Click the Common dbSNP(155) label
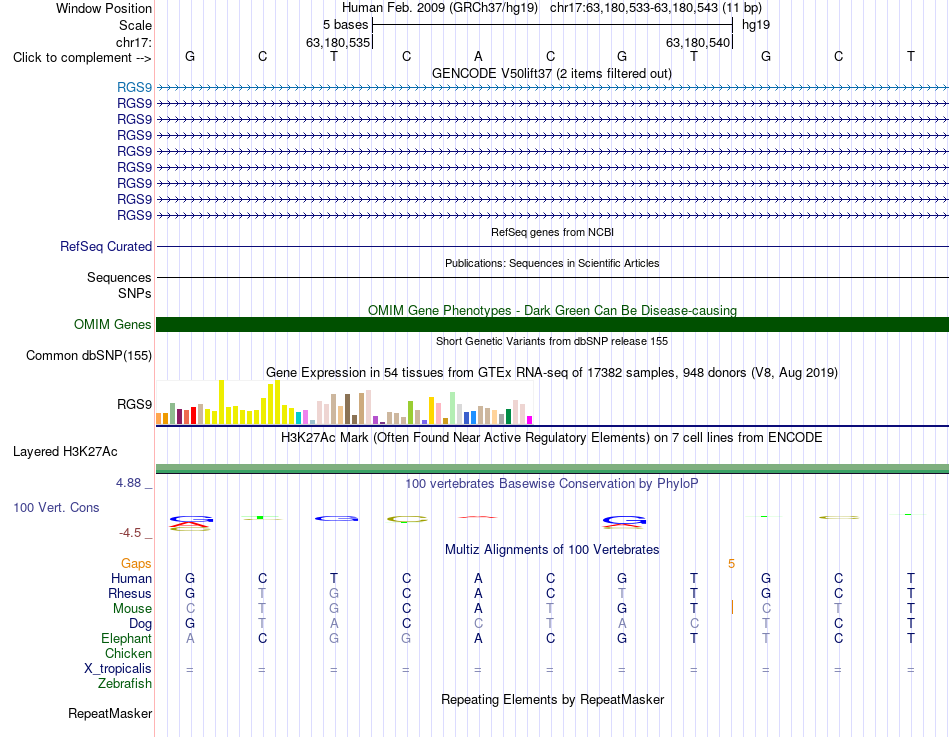Viewport: 950px width, 737px height. (88, 355)
